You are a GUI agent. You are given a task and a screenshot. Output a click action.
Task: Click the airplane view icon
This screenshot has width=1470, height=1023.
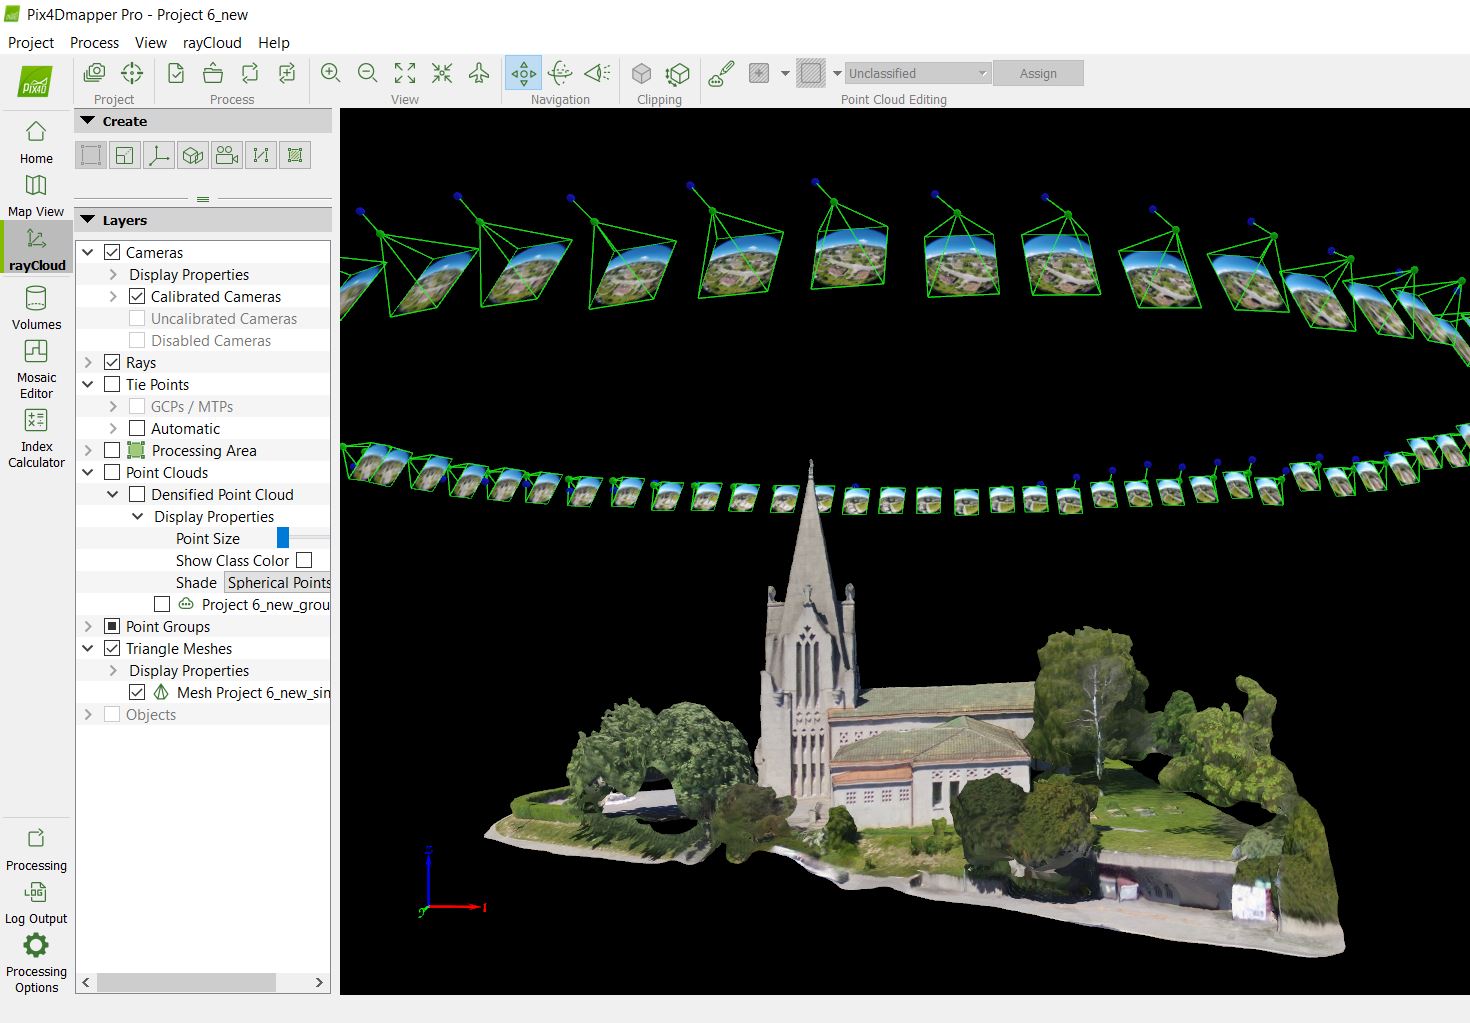point(479,73)
